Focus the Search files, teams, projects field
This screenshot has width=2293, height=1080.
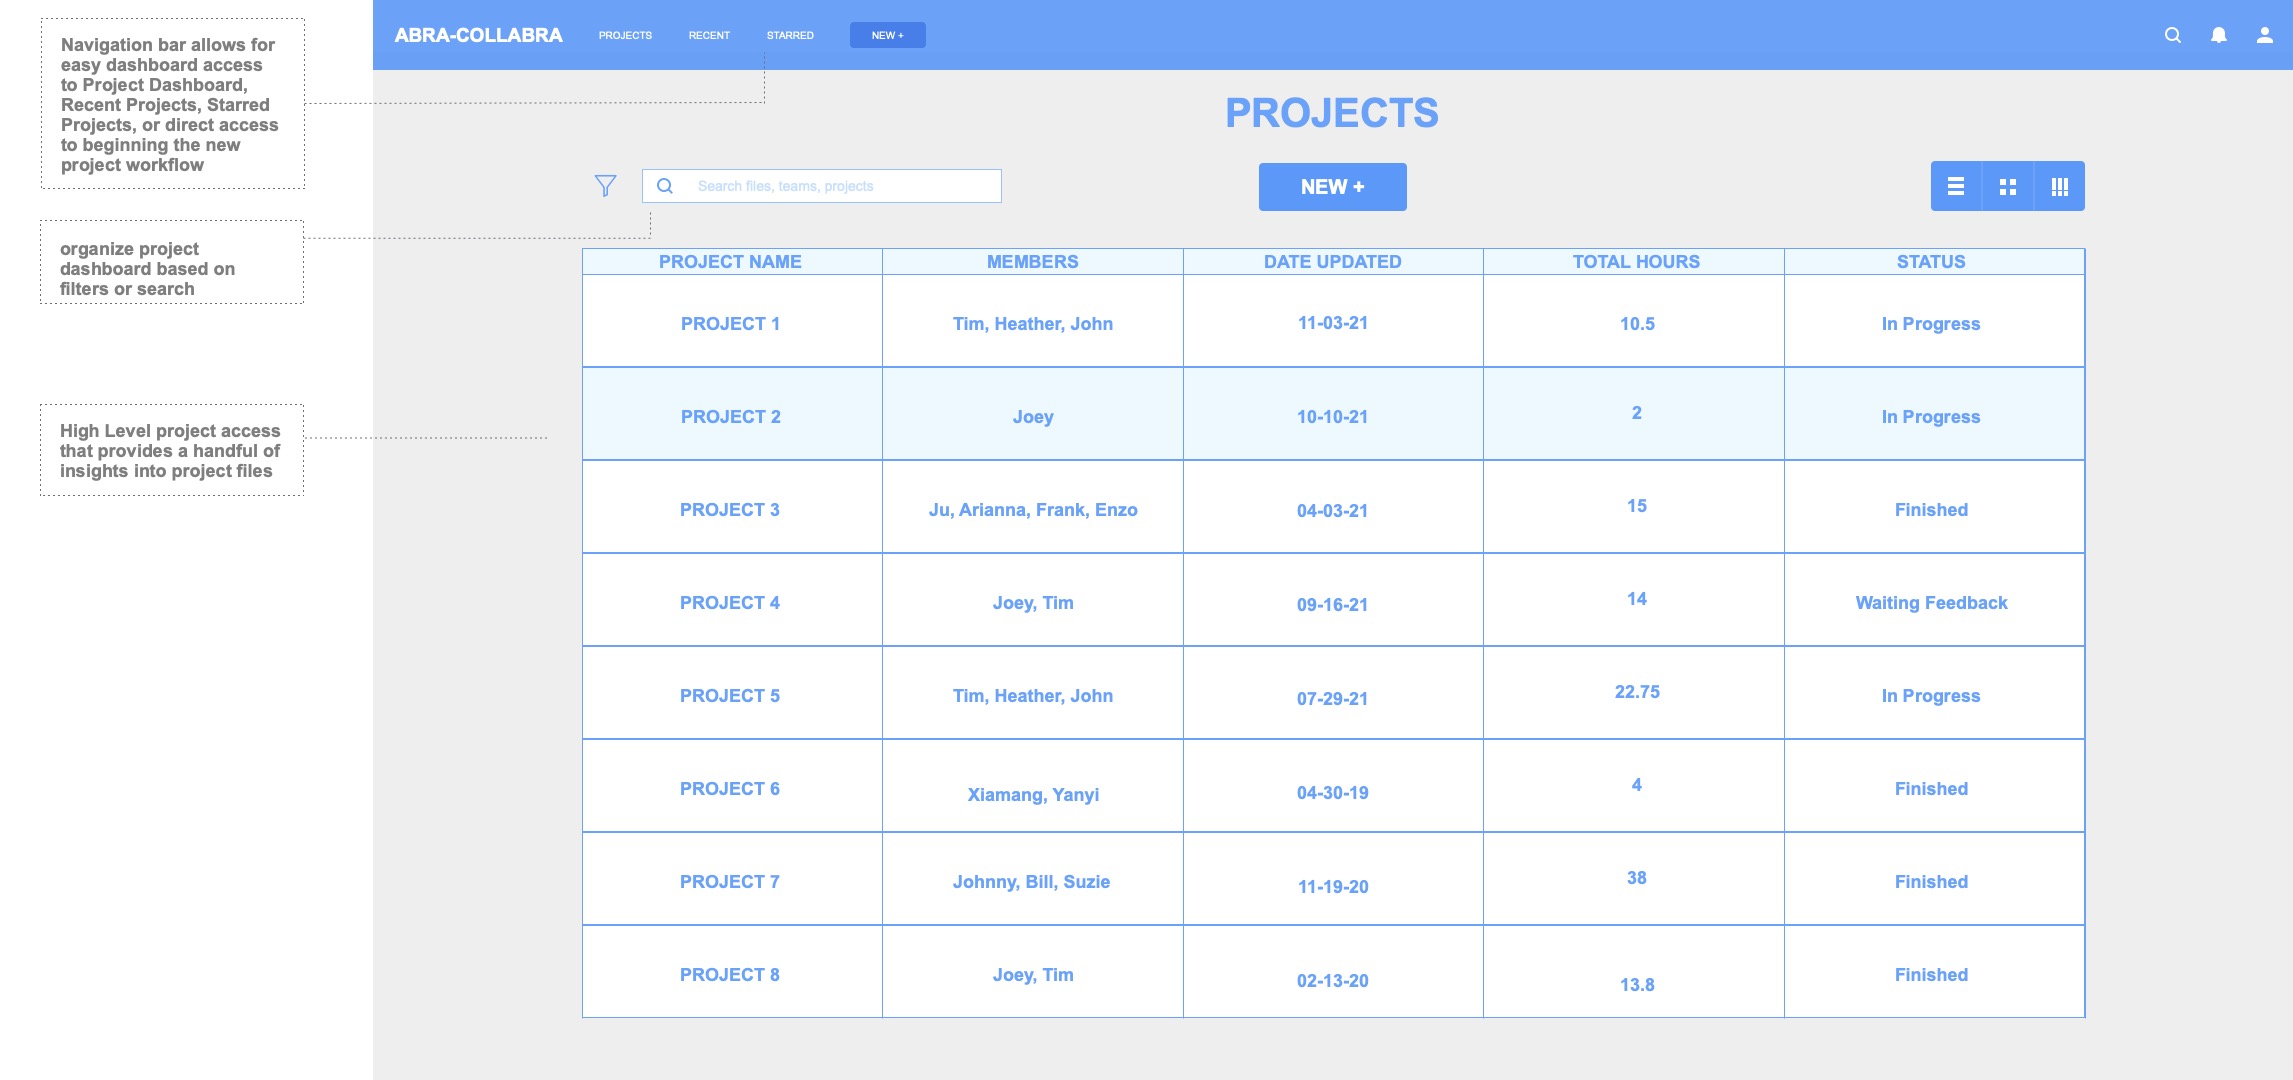pyautogui.click(x=822, y=186)
